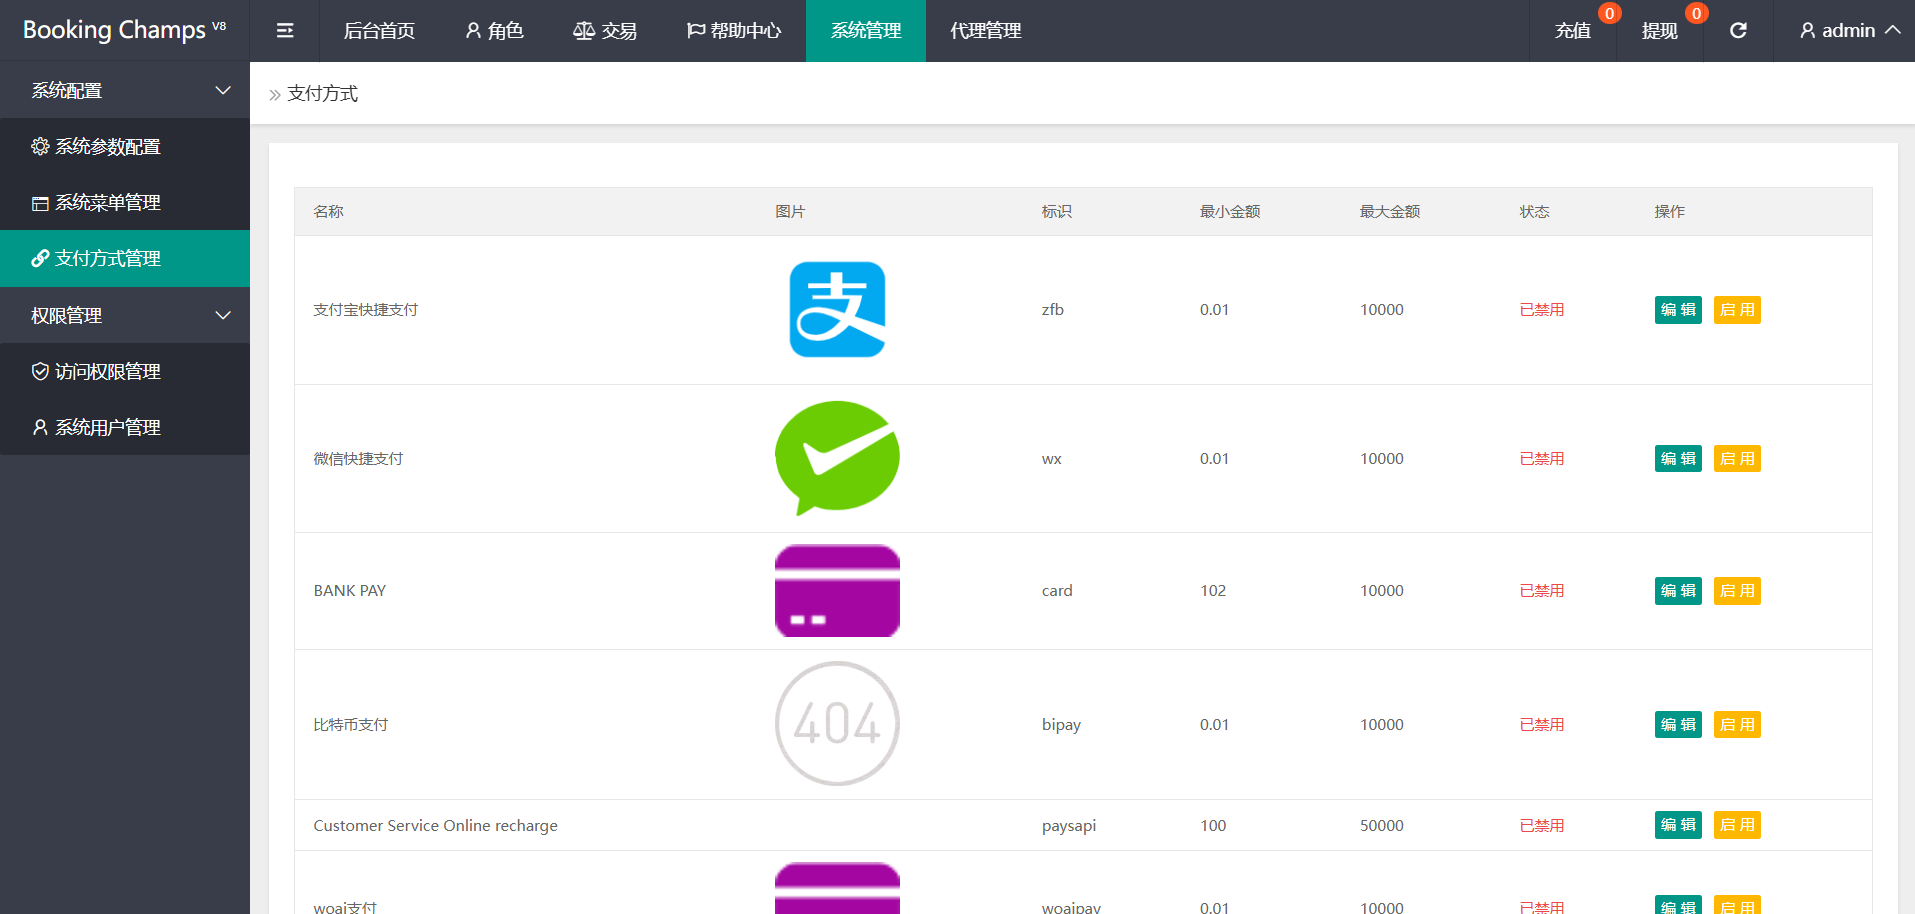Click the gear icon beside 系统参数配置
1915x914 pixels.
(40, 146)
